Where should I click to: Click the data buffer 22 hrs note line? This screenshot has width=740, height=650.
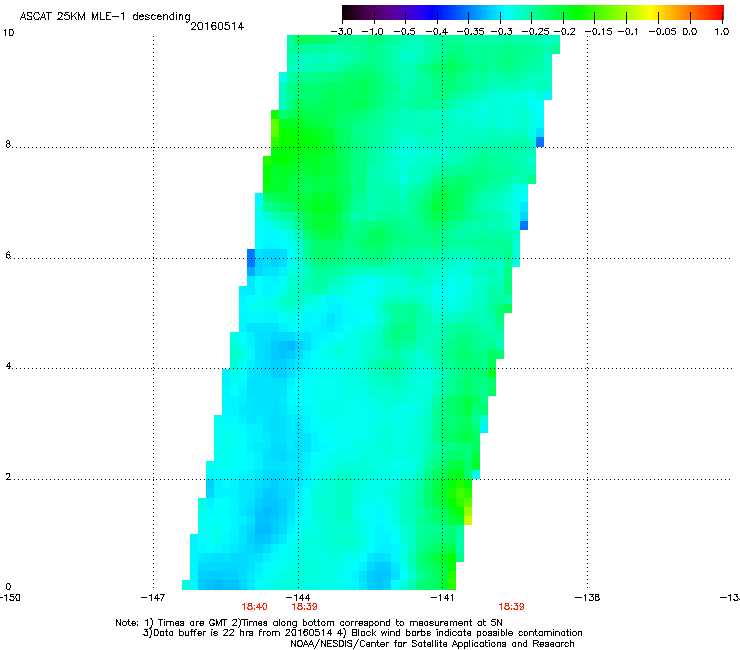click(362, 633)
